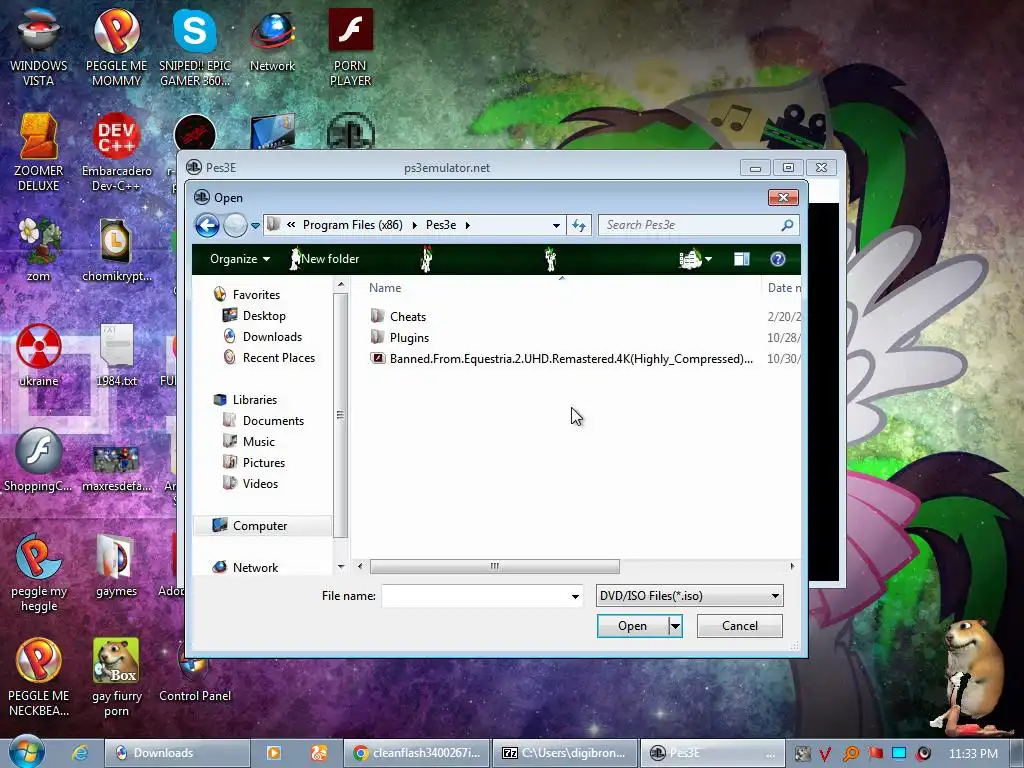The width and height of the screenshot is (1024, 768).
Task: Open 1984.txt desktop file
Action: (116, 355)
